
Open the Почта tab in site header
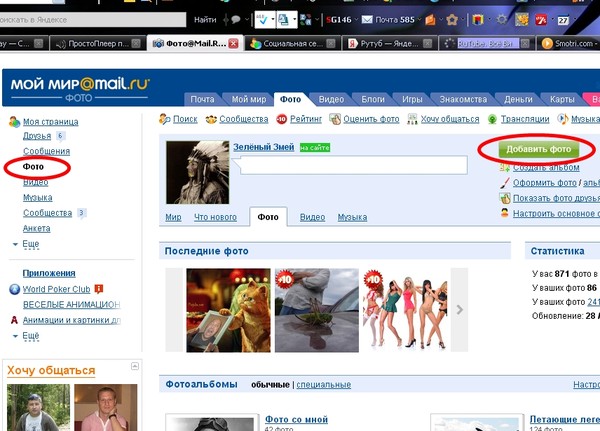(202, 100)
